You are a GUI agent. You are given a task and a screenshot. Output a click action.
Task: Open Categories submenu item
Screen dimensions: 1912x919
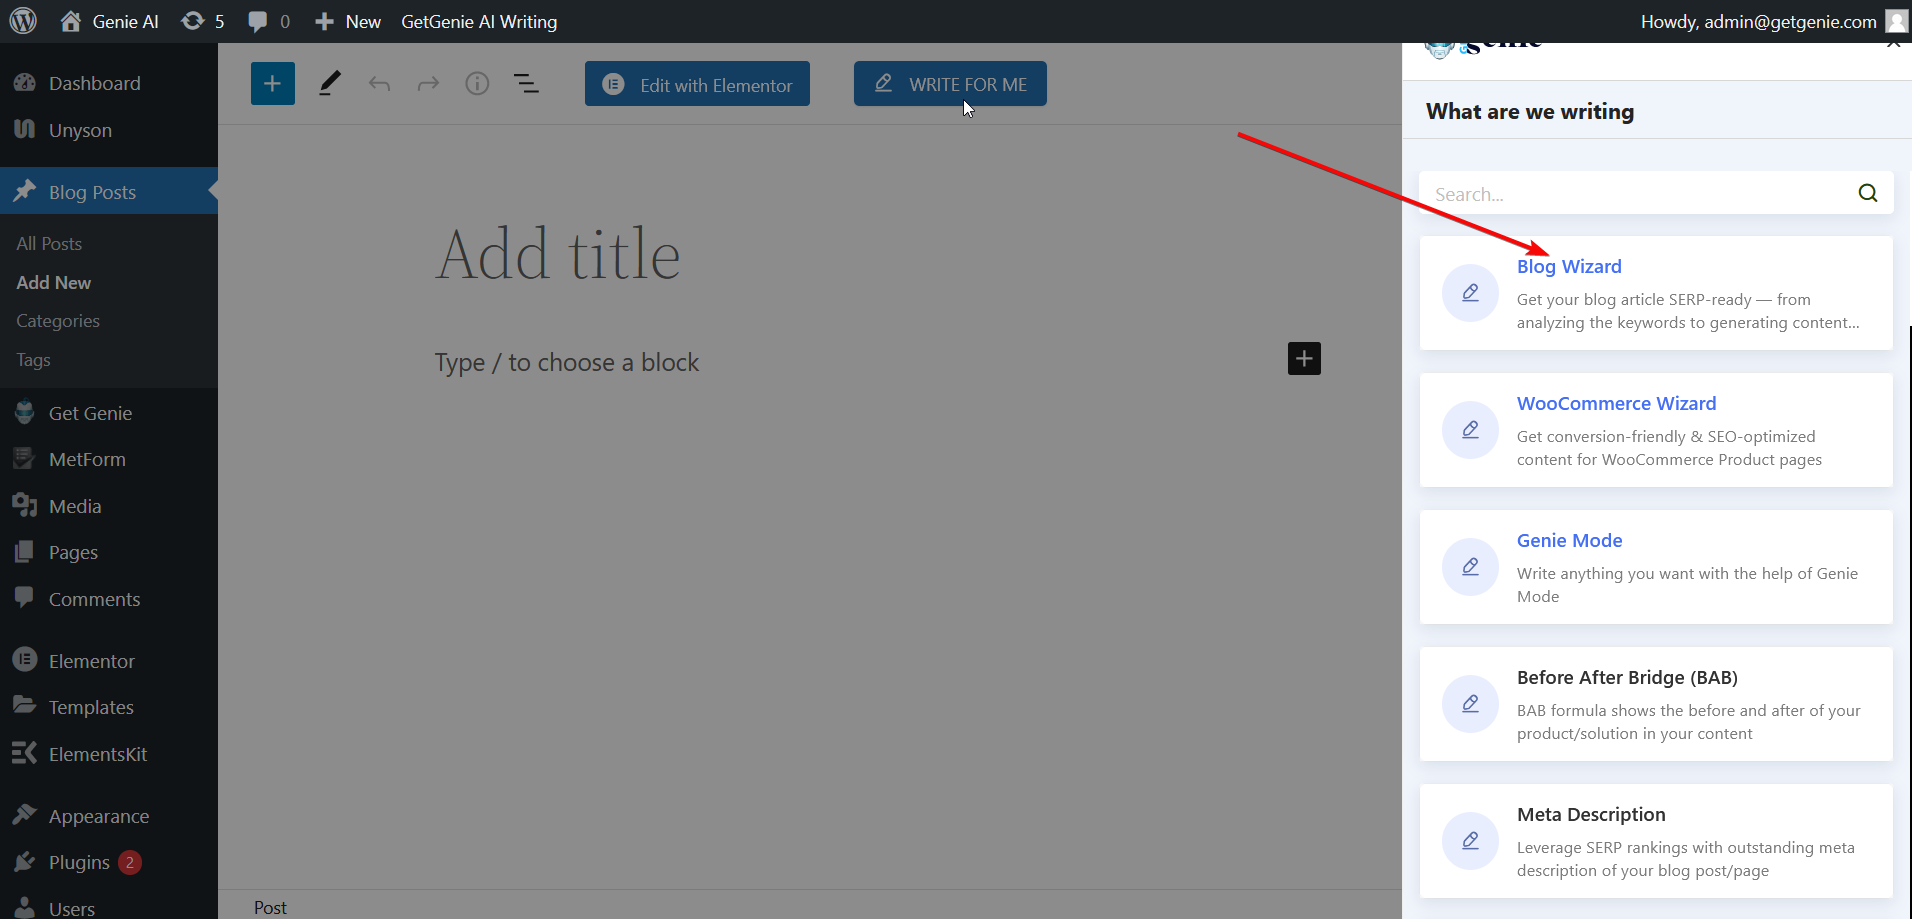(x=58, y=321)
